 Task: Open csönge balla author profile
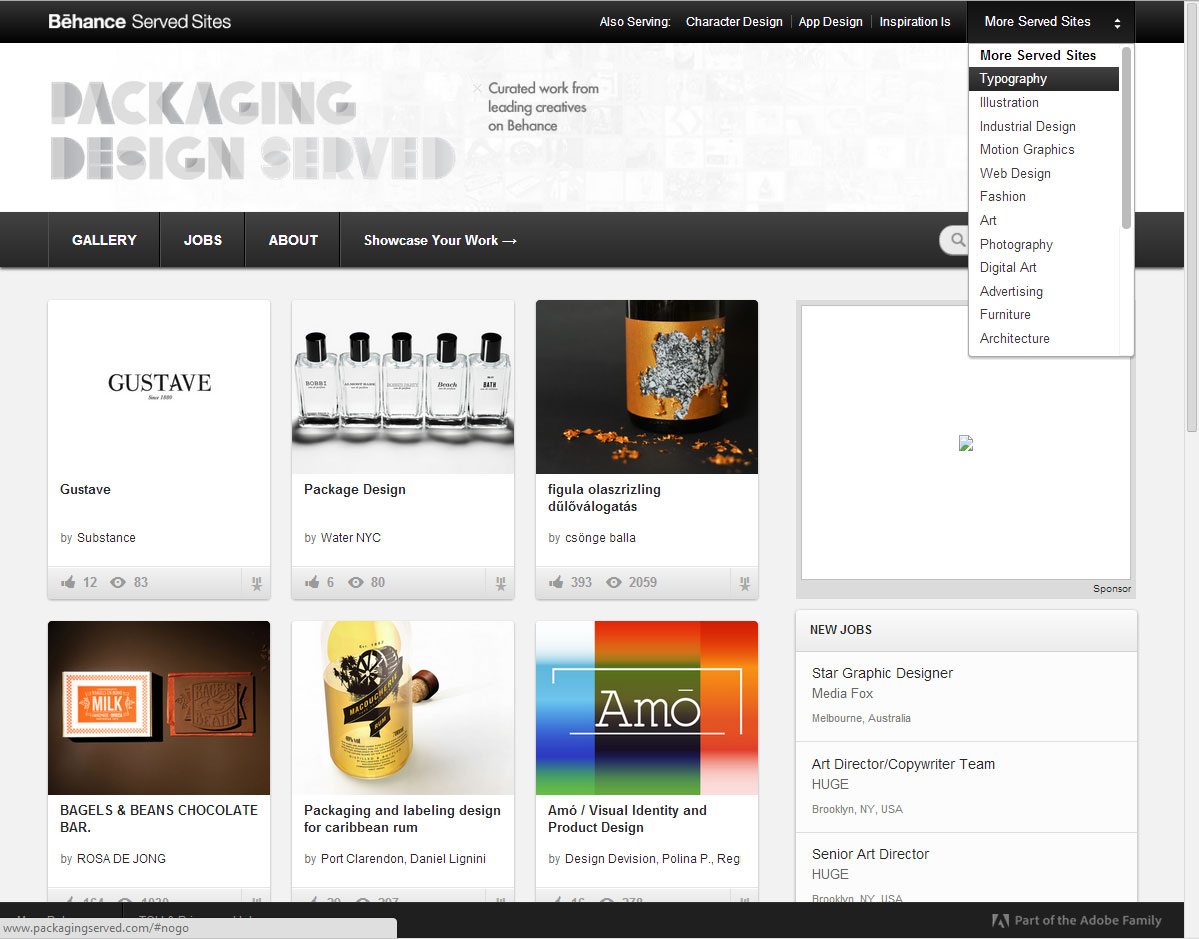point(600,538)
